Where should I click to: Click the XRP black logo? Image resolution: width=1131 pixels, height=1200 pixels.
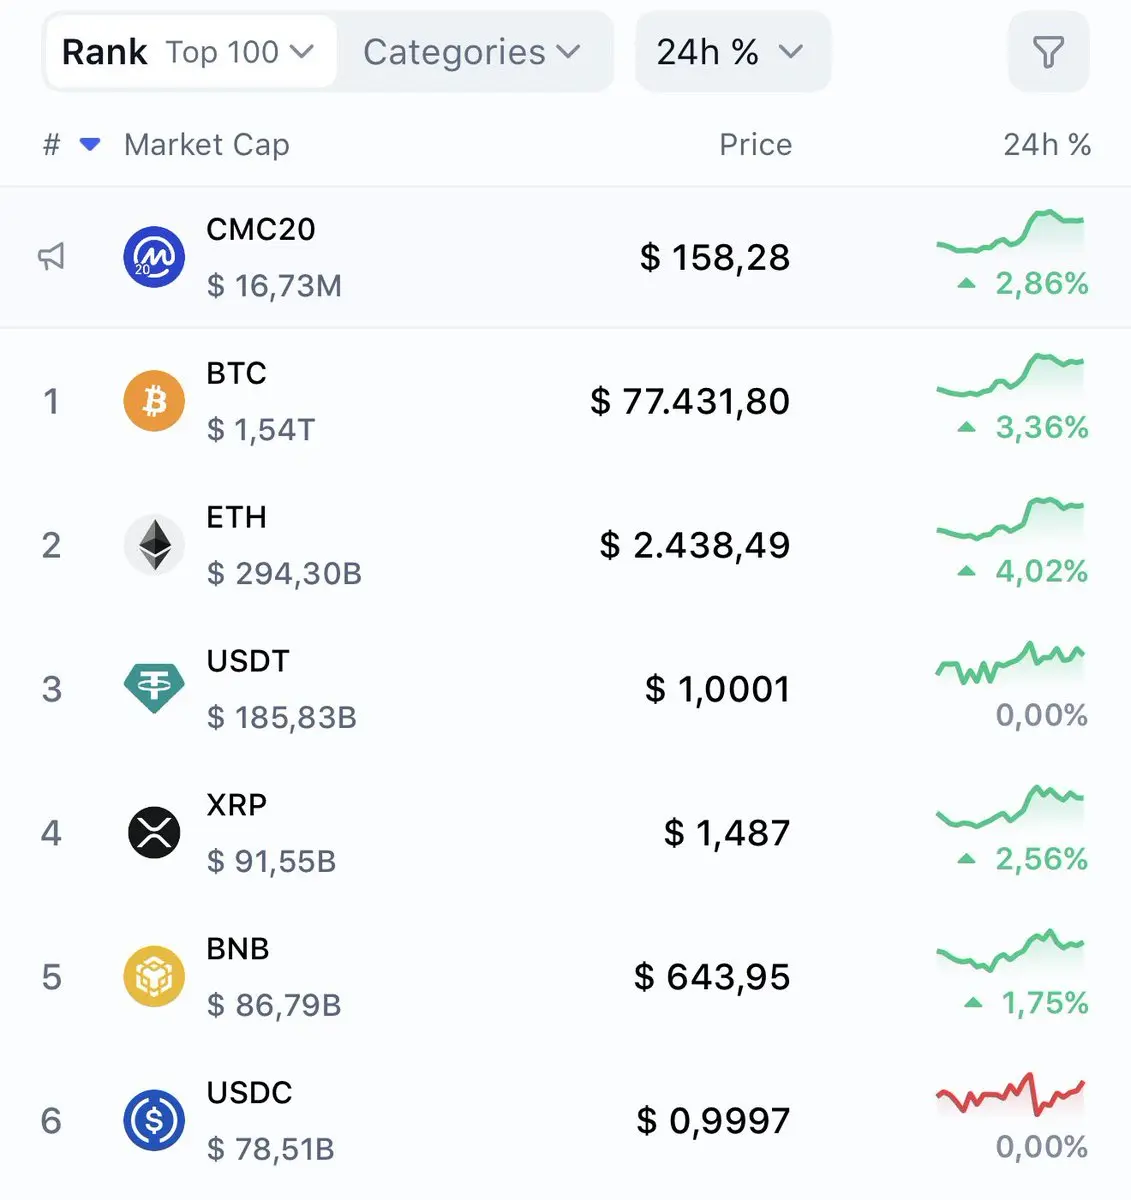tap(154, 833)
